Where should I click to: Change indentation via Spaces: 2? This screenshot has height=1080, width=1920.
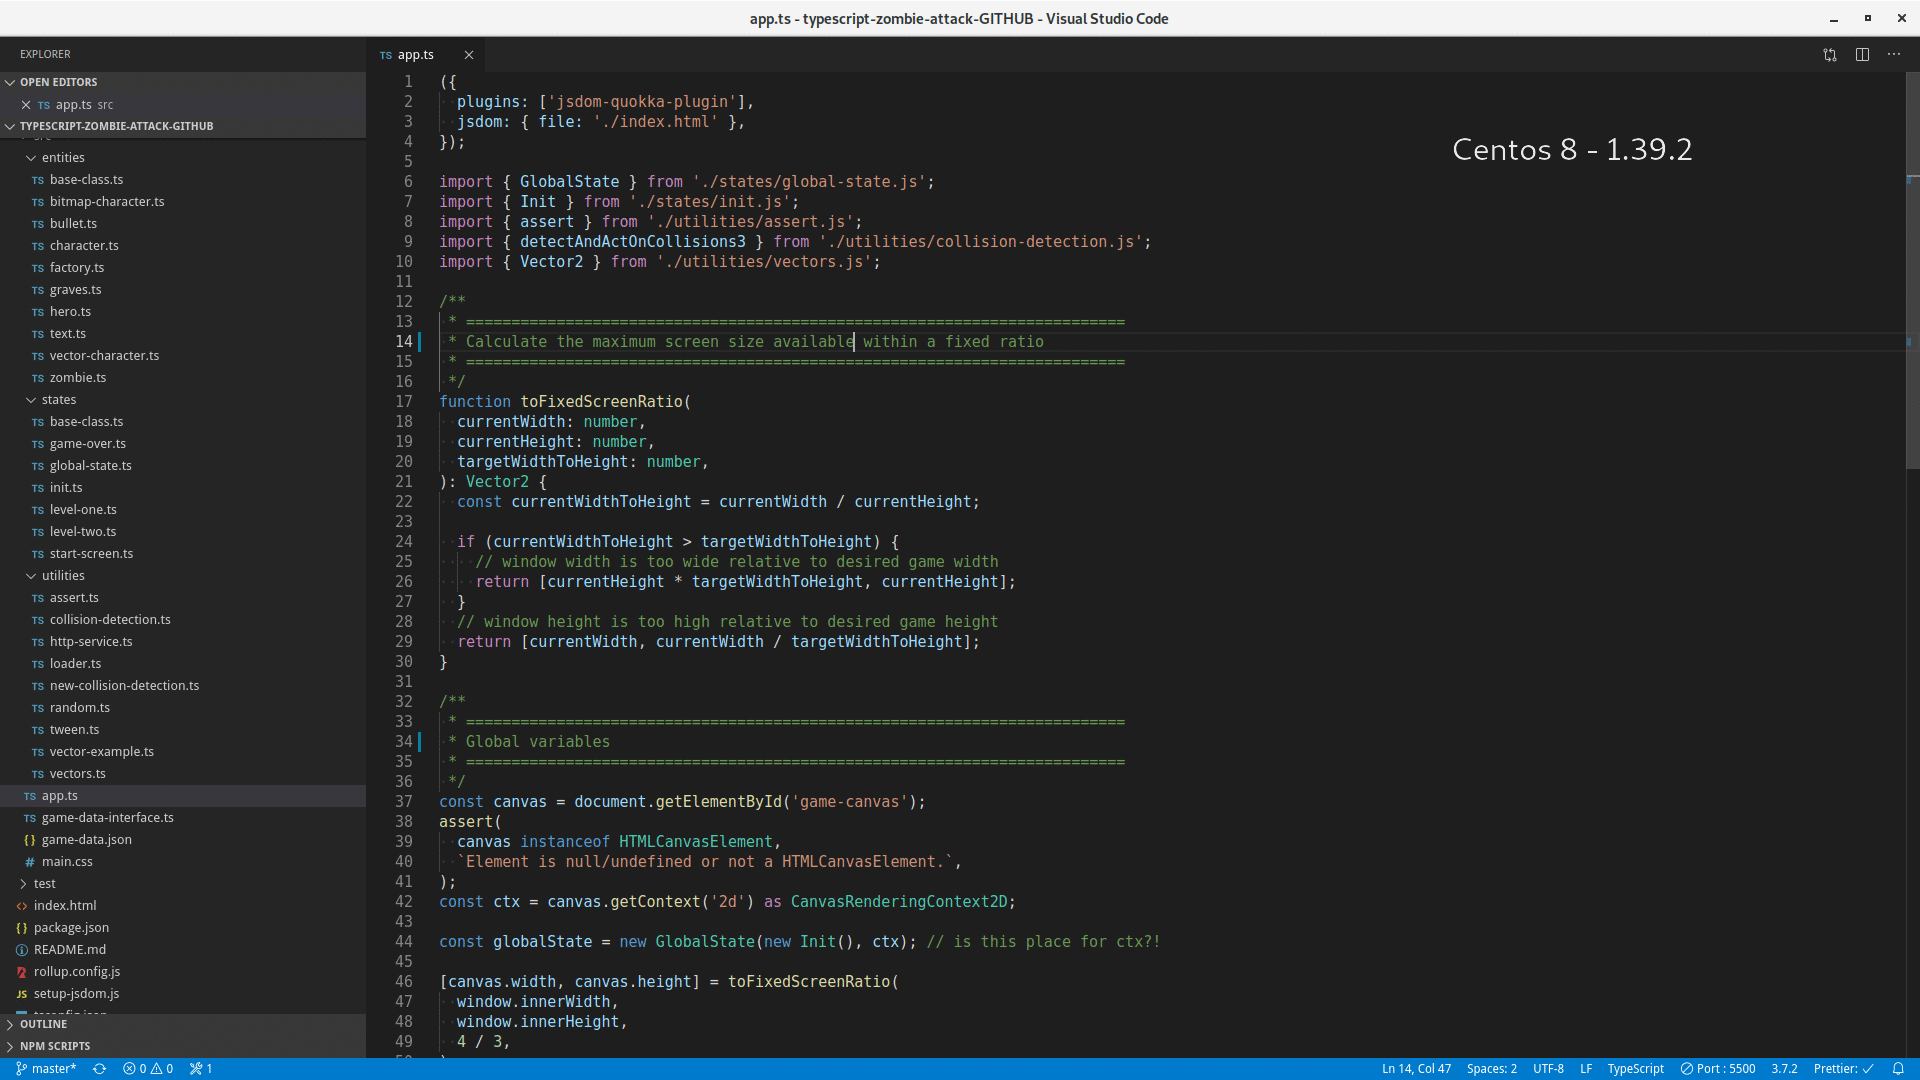tap(1491, 1069)
